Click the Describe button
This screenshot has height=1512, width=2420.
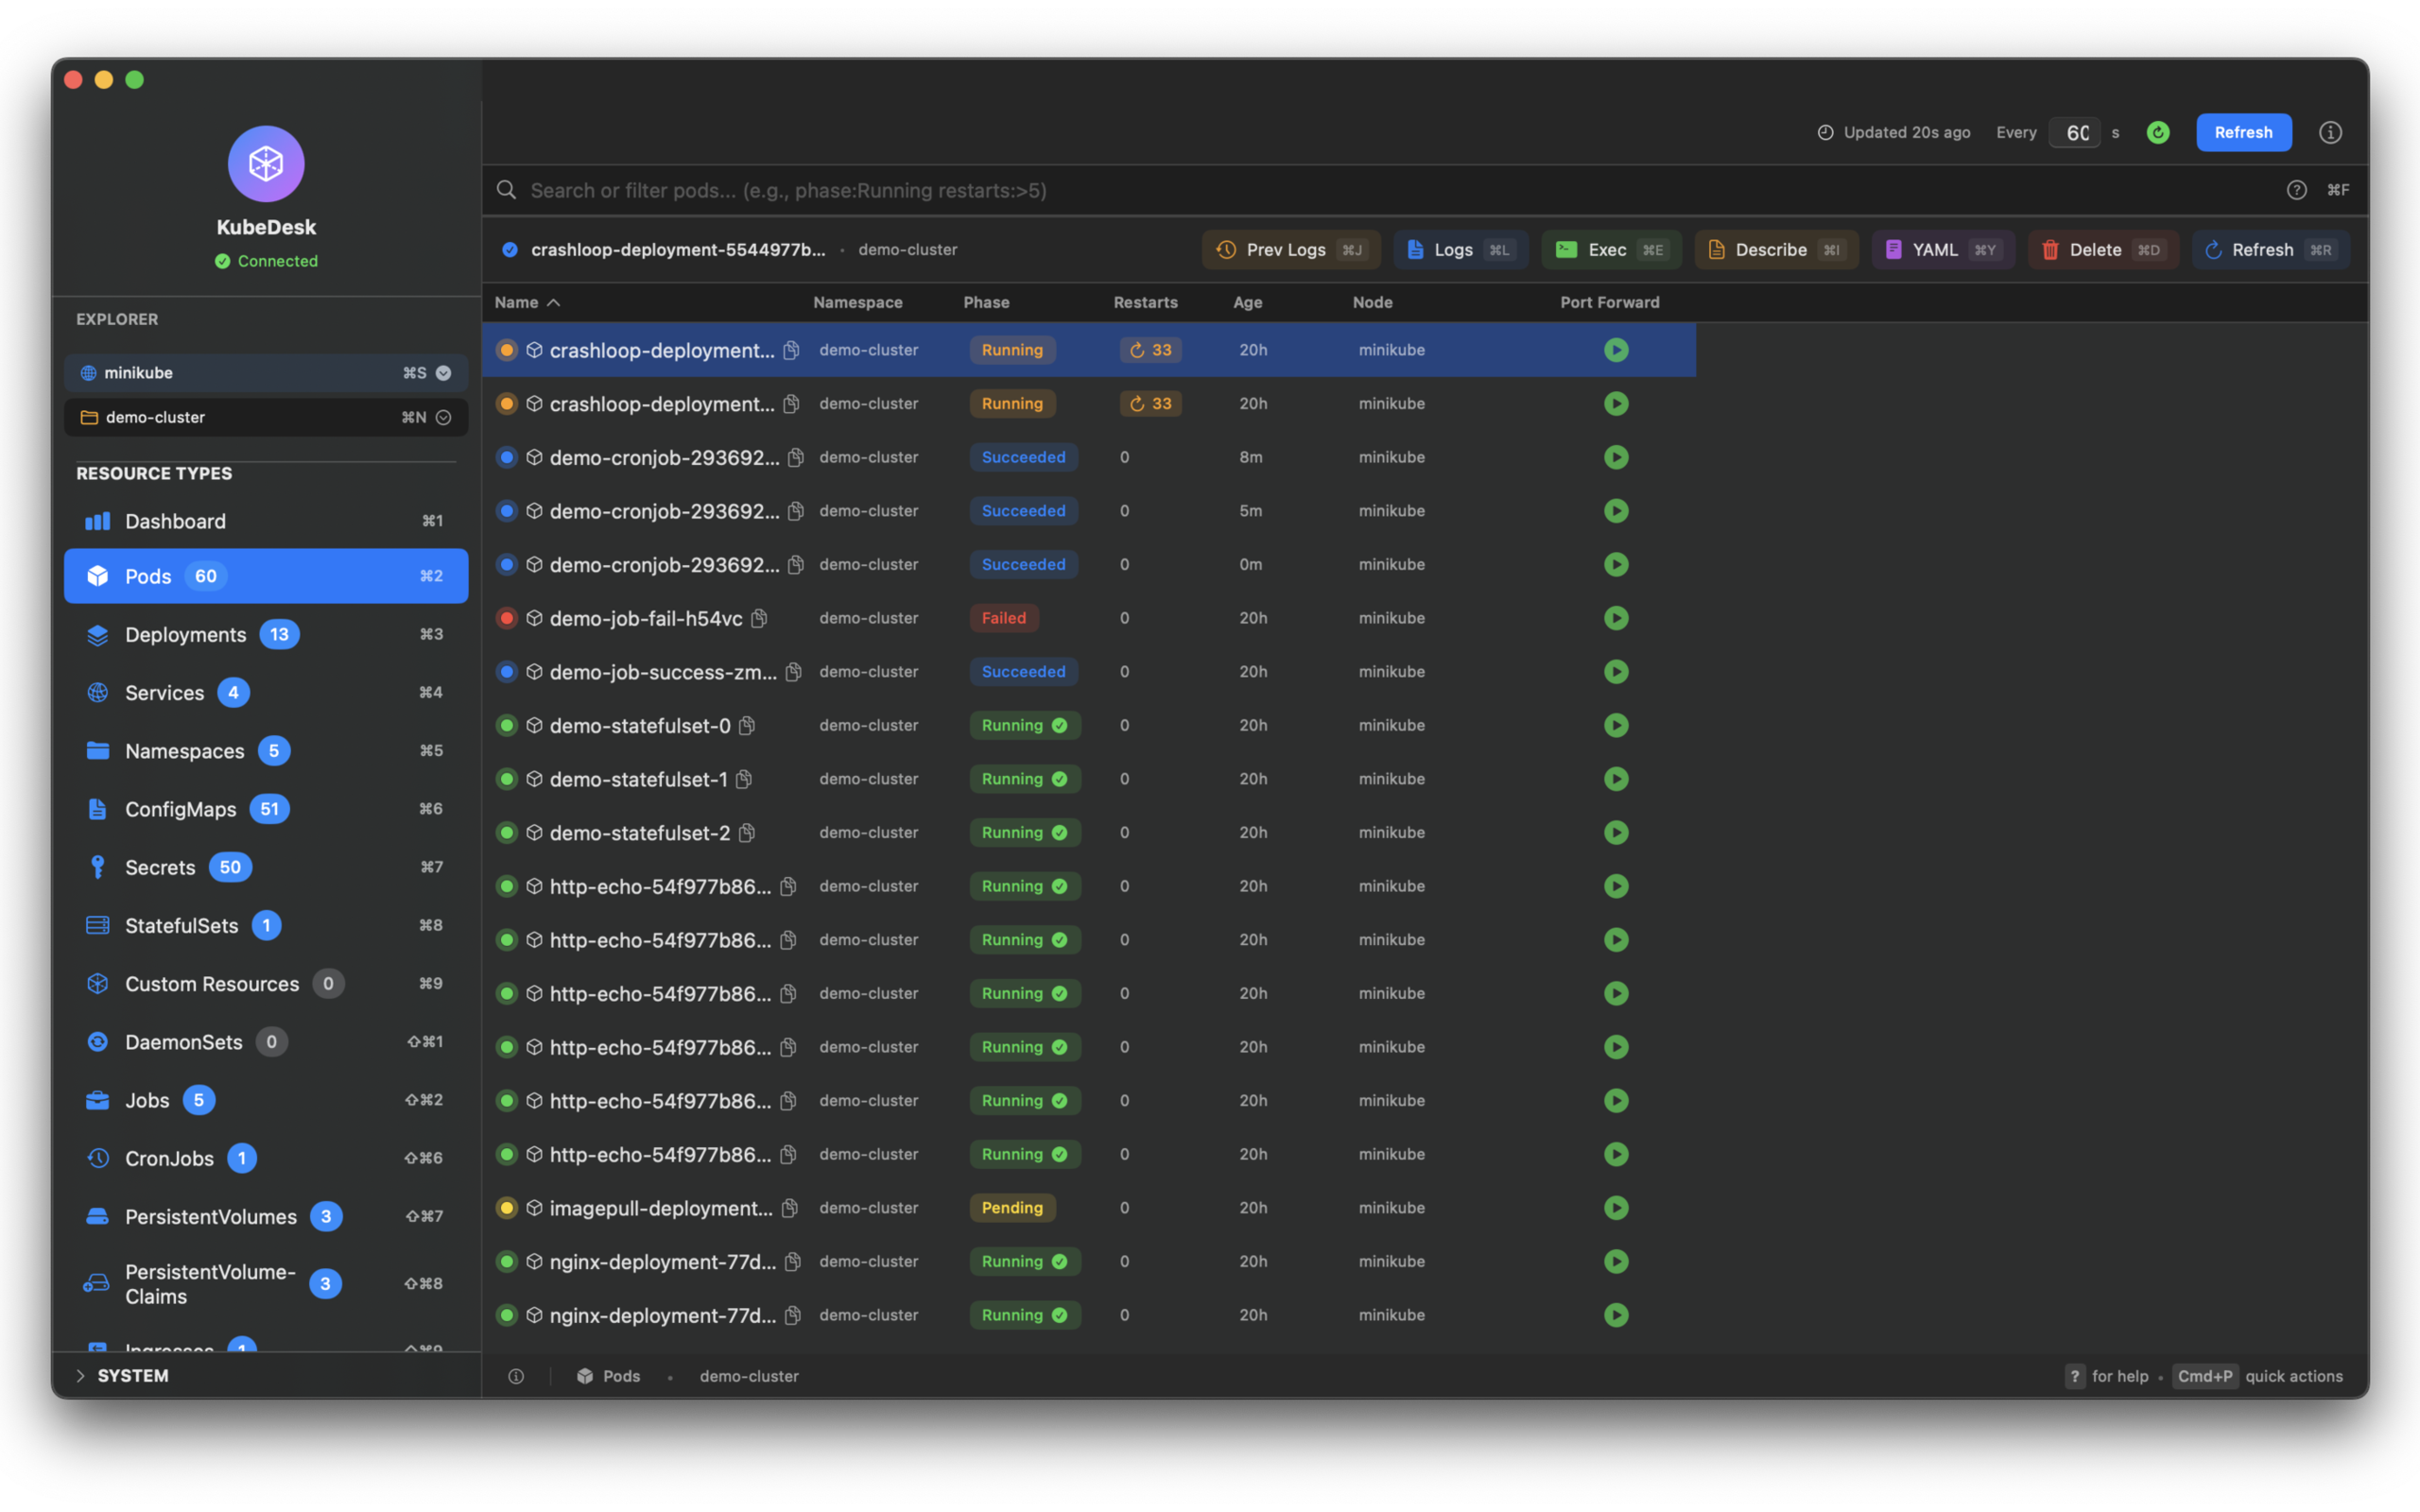[1775, 250]
